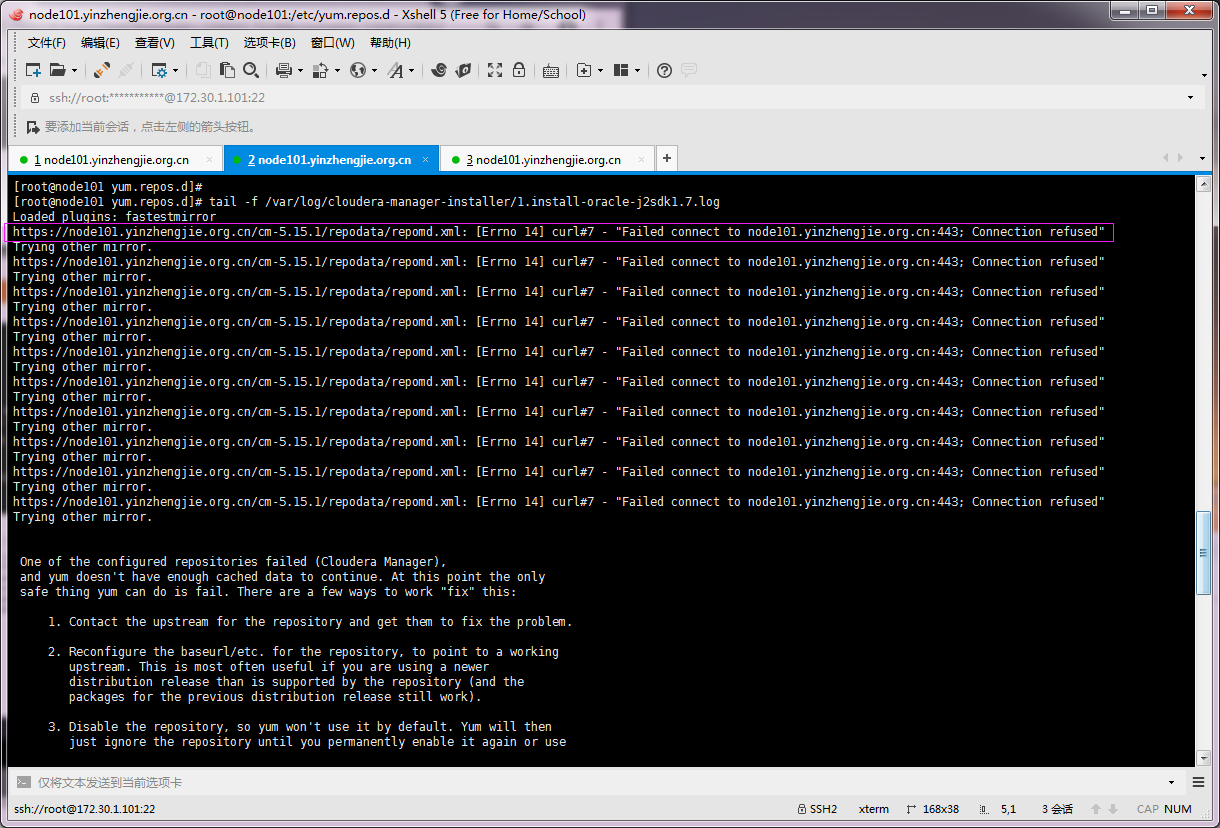
Task: Close tab 3 node101 session
Action: 641,160
